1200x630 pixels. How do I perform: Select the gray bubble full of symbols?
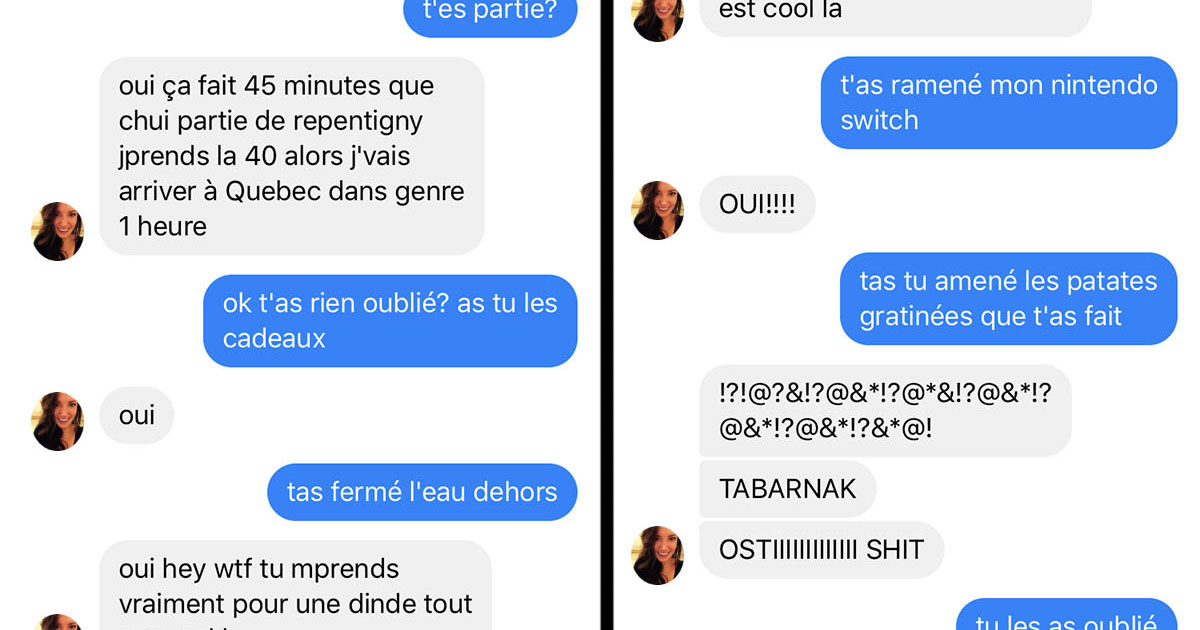click(885, 411)
